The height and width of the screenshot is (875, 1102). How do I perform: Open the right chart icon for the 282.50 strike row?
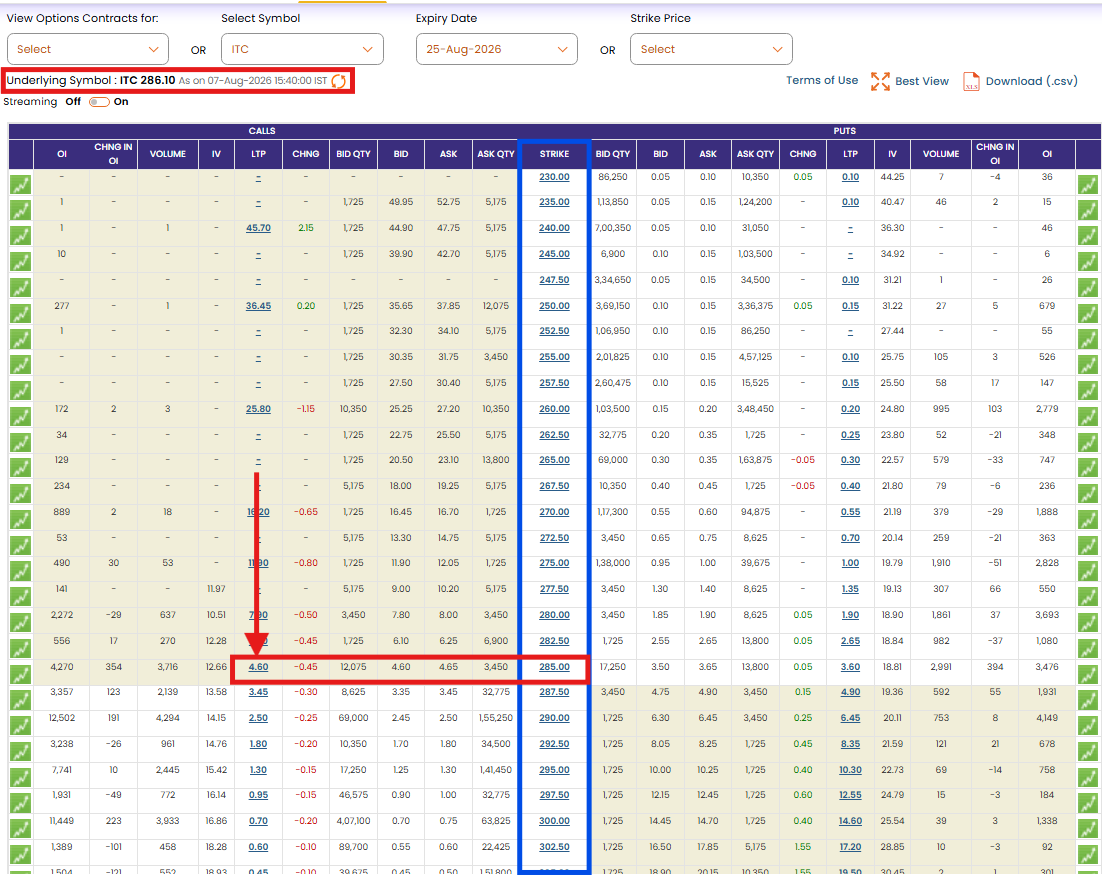click(x=1088, y=649)
